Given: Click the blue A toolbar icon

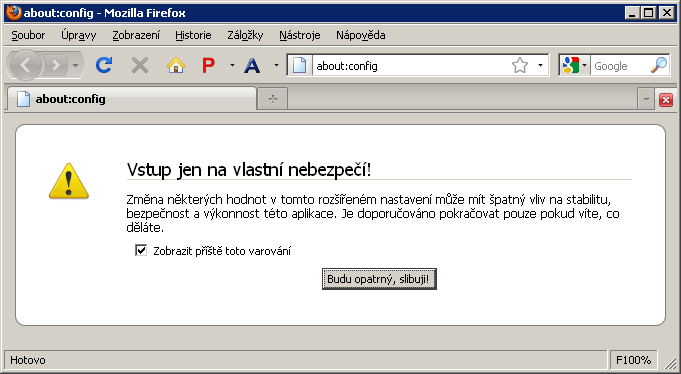Looking at the screenshot, I should click(x=252, y=66).
